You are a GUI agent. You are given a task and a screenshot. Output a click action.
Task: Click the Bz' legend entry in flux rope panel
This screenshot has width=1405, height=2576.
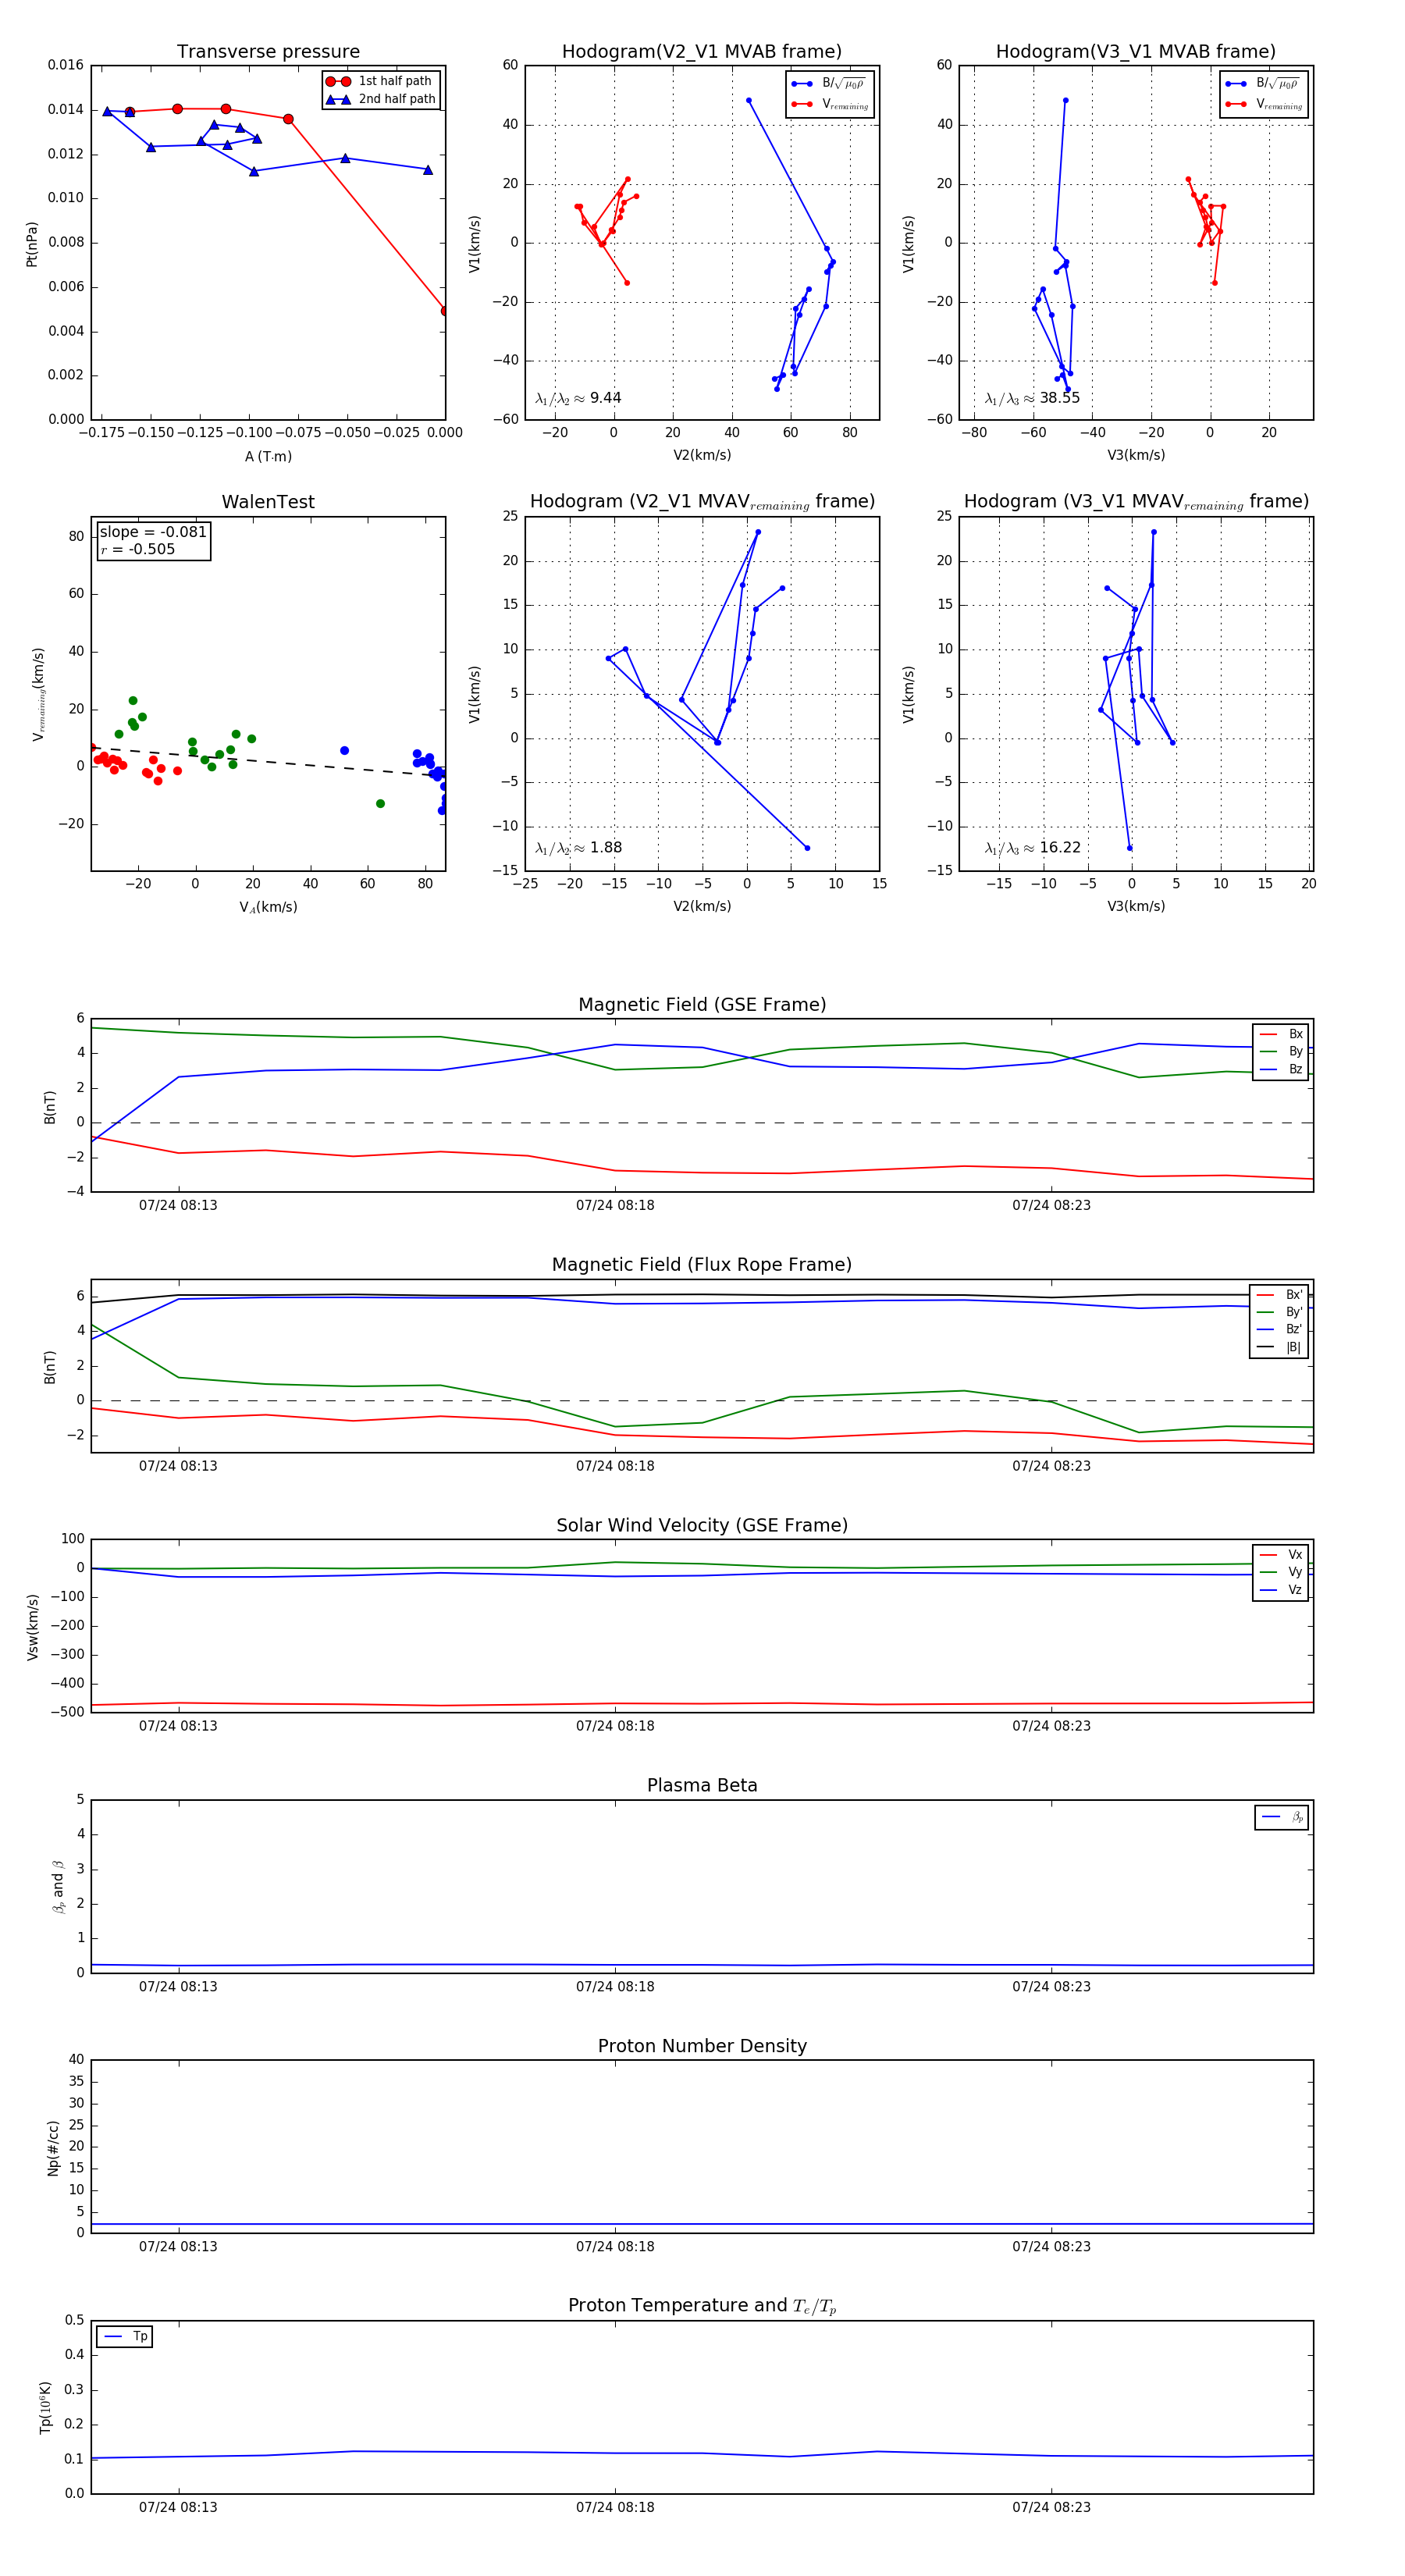click(1279, 1330)
